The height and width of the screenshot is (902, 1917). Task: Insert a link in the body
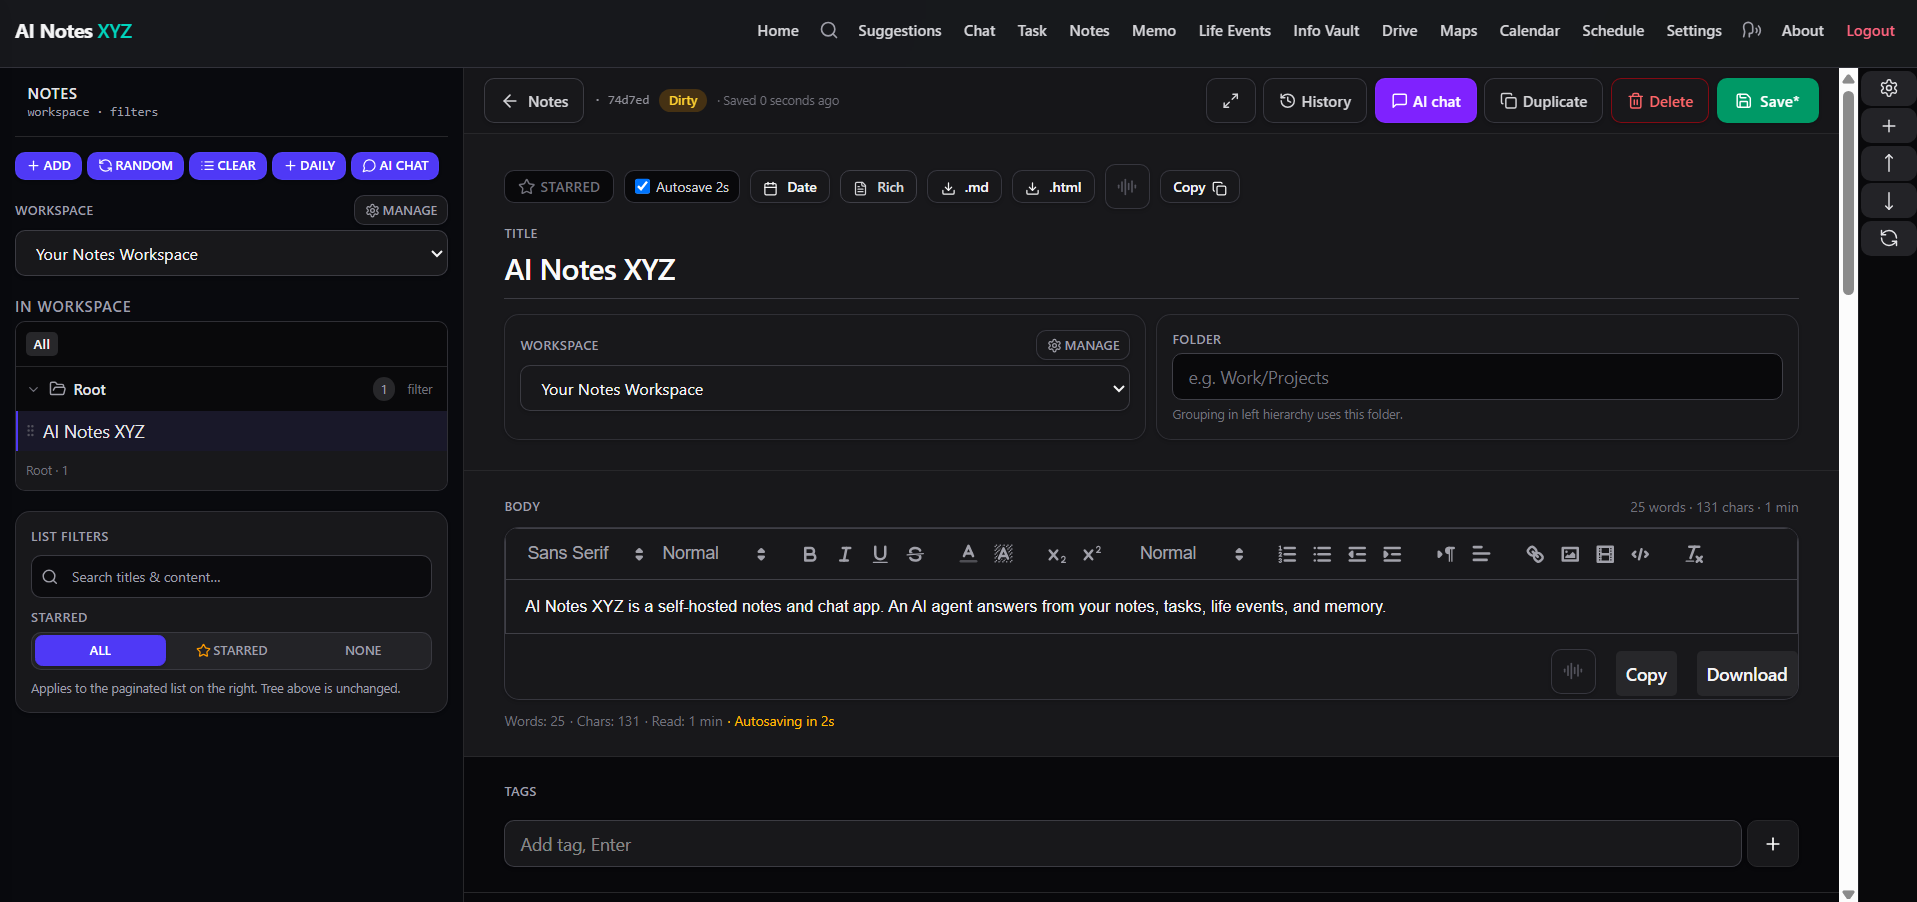pos(1535,554)
